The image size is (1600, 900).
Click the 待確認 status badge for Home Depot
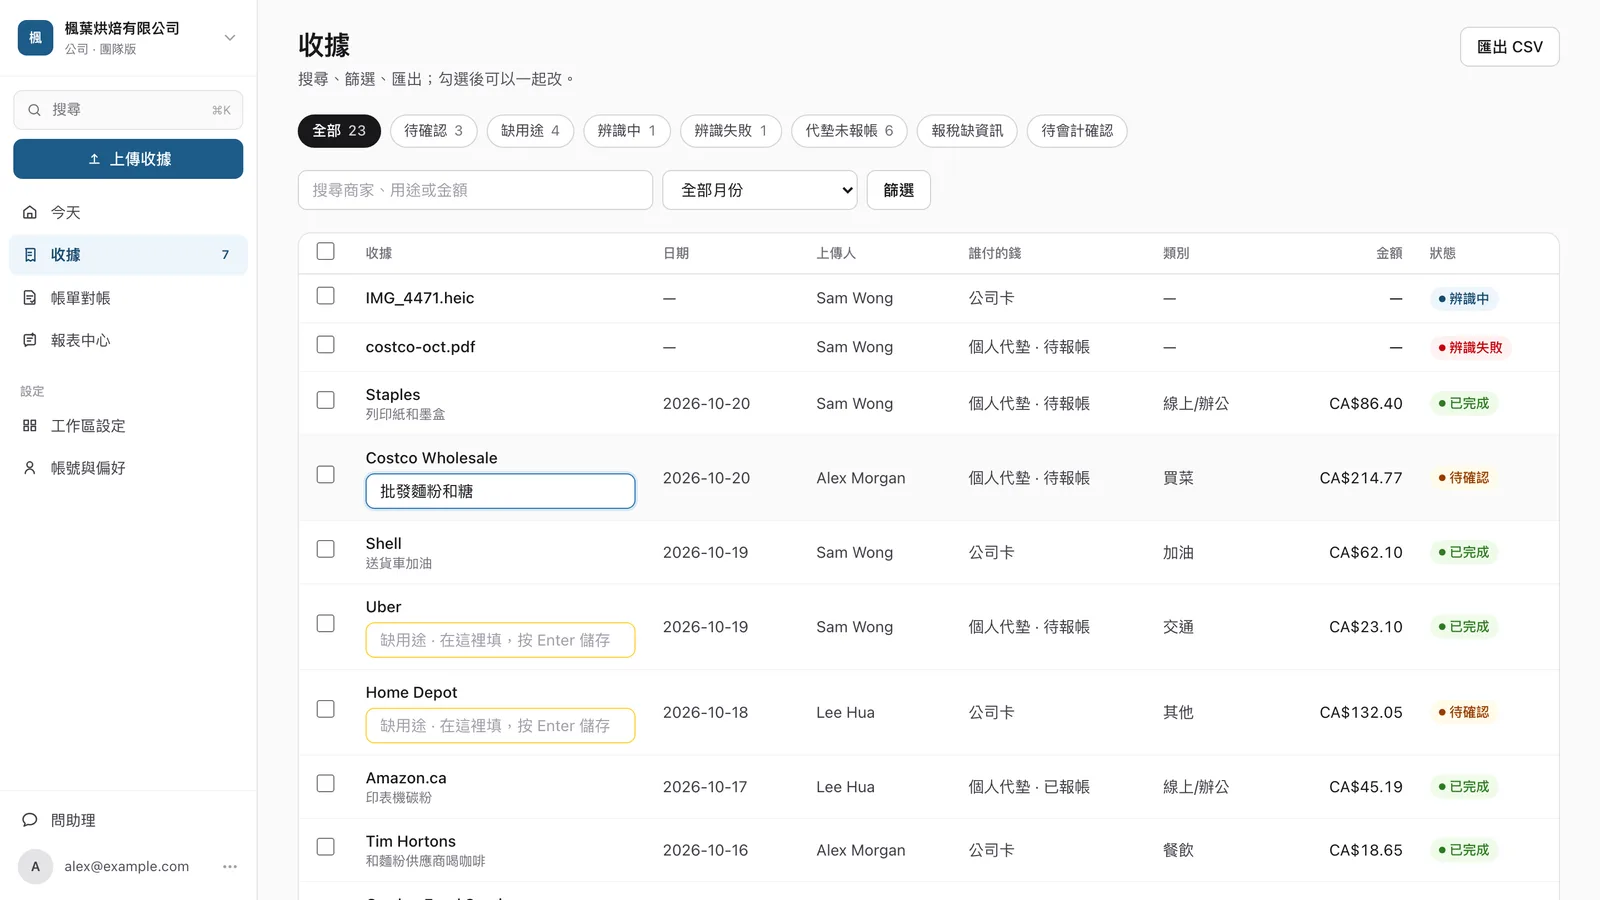click(x=1463, y=712)
